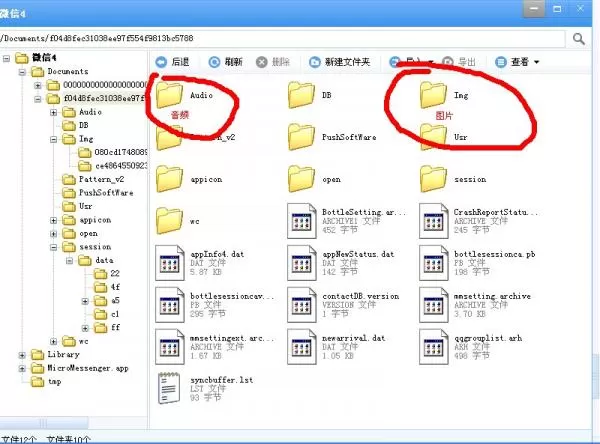Expand the Library tree node

pyautogui.click(x=22, y=355)
